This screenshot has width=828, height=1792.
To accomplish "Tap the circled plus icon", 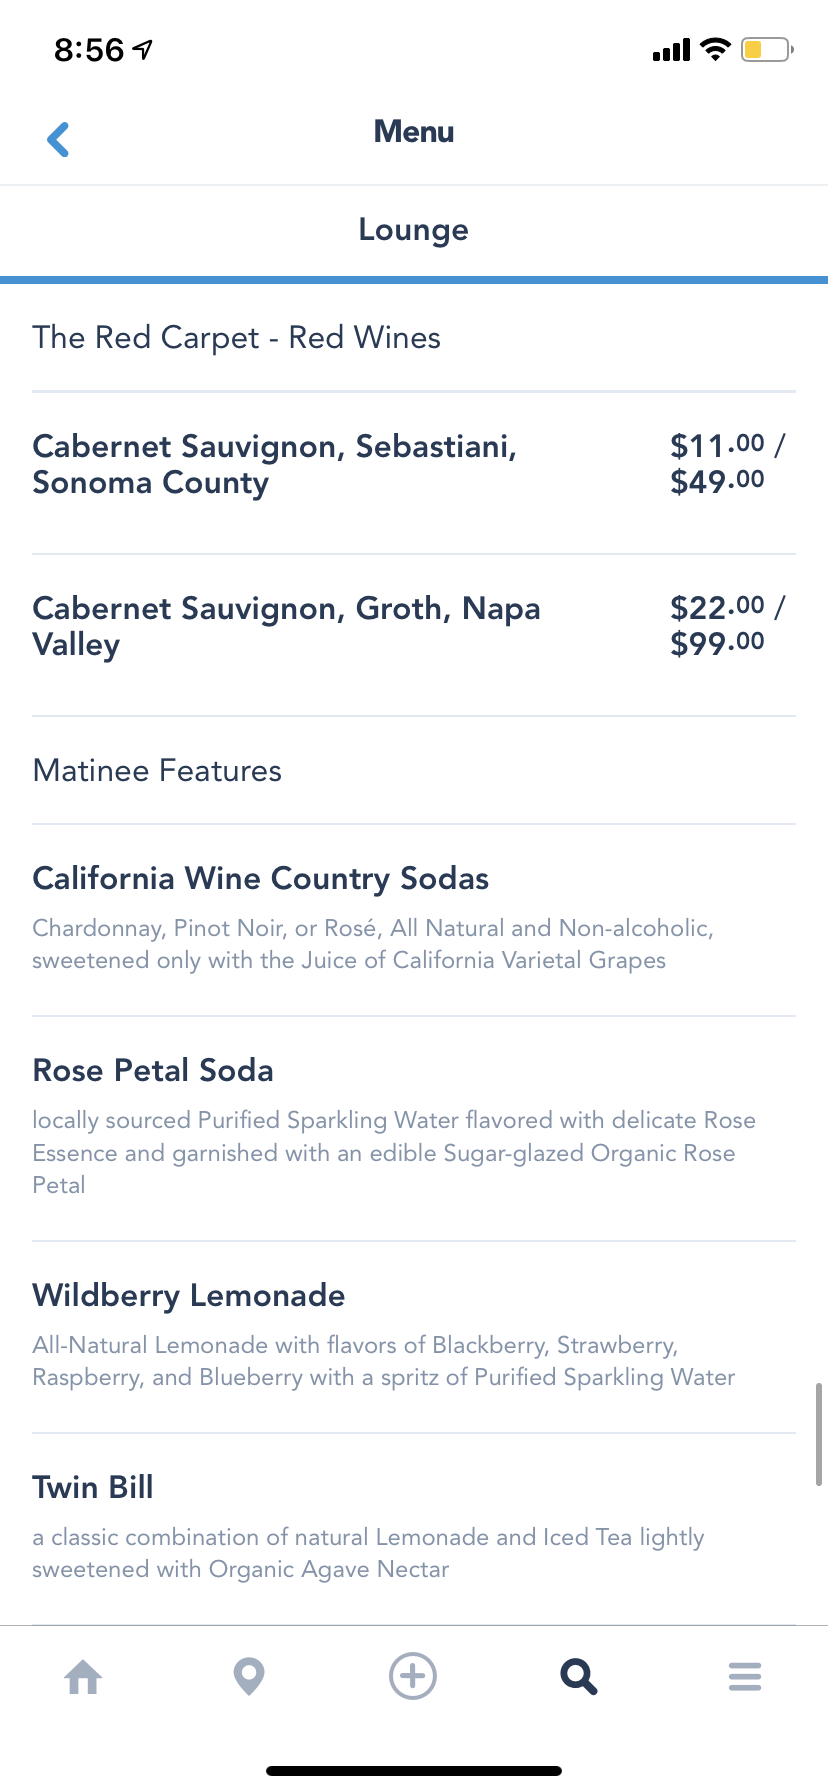I will [x=413, y=1676].
